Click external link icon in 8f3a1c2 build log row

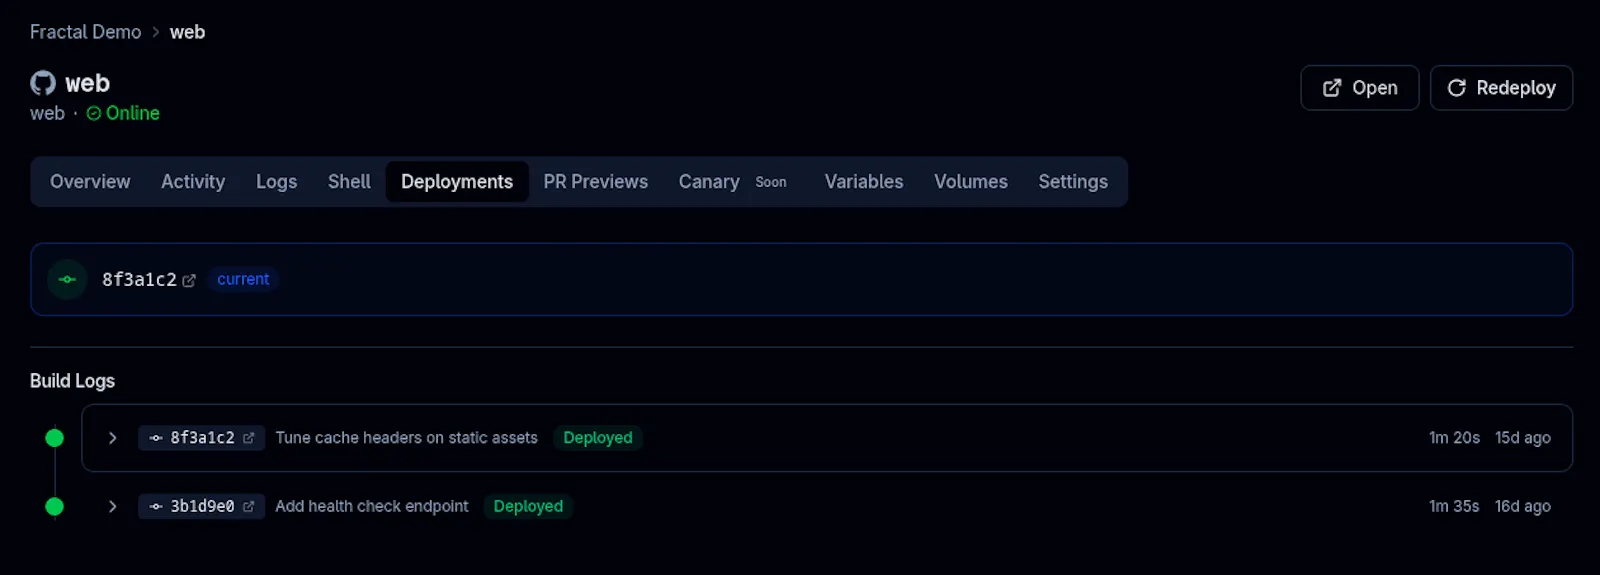(249, 438)
